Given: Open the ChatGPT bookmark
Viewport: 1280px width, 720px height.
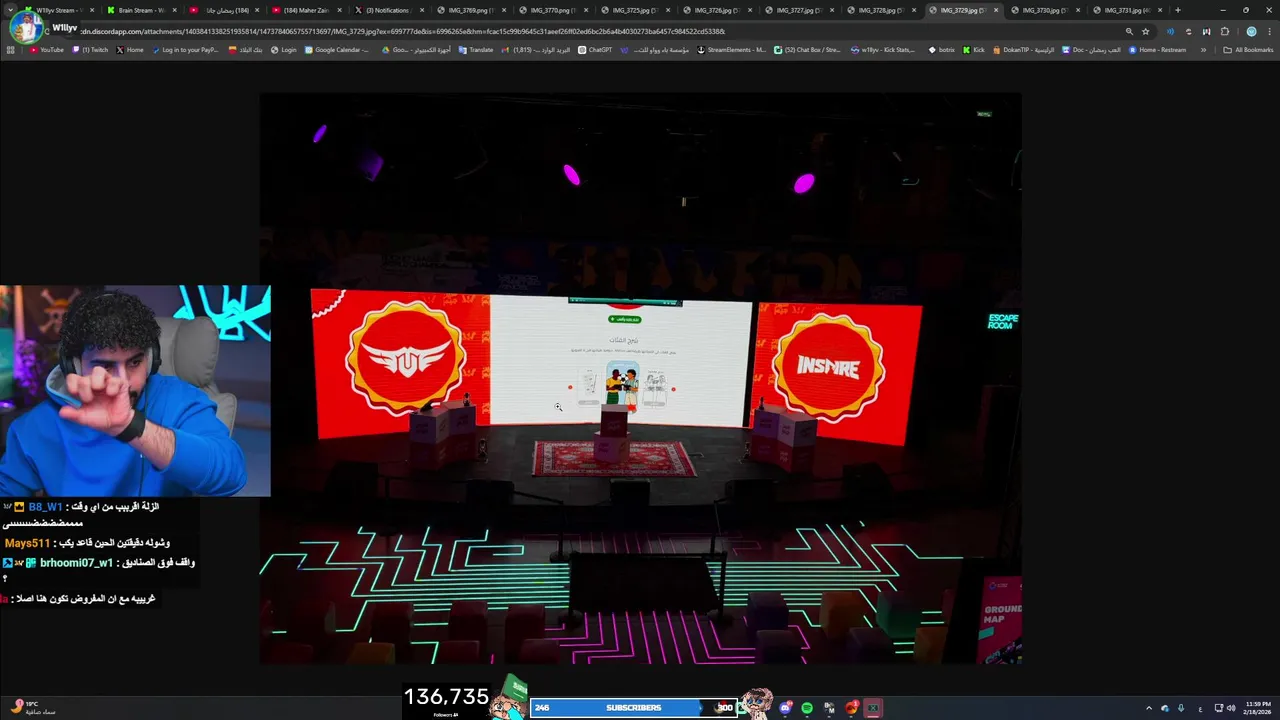Looking at the screenshot, I should click(595, 50).
